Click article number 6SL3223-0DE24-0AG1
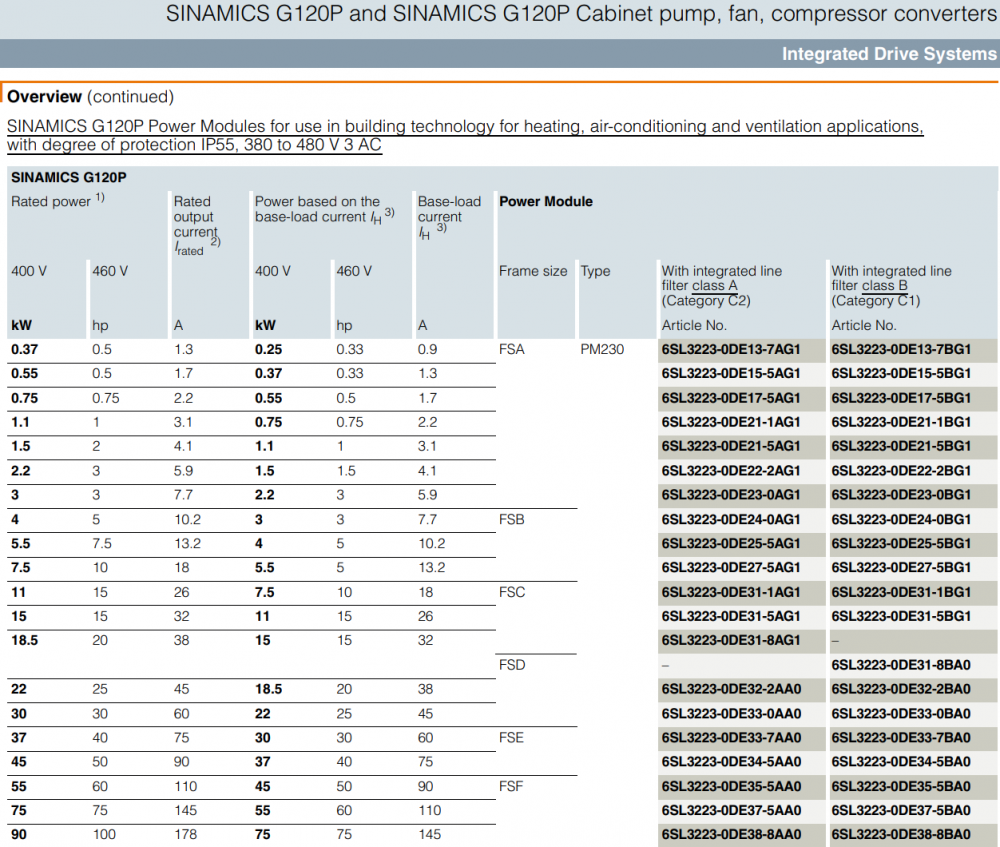This screenshot has width=1000, height=847. point(731,519)
